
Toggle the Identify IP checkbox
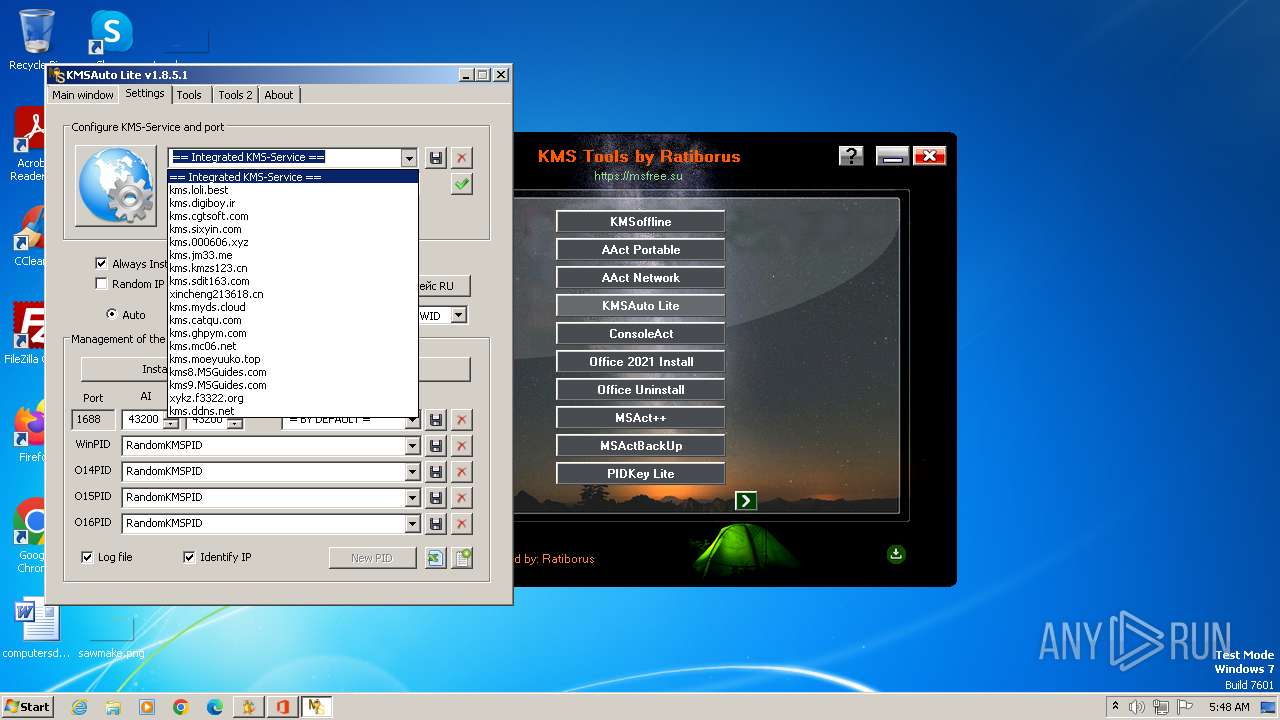(x=189, y=557)
